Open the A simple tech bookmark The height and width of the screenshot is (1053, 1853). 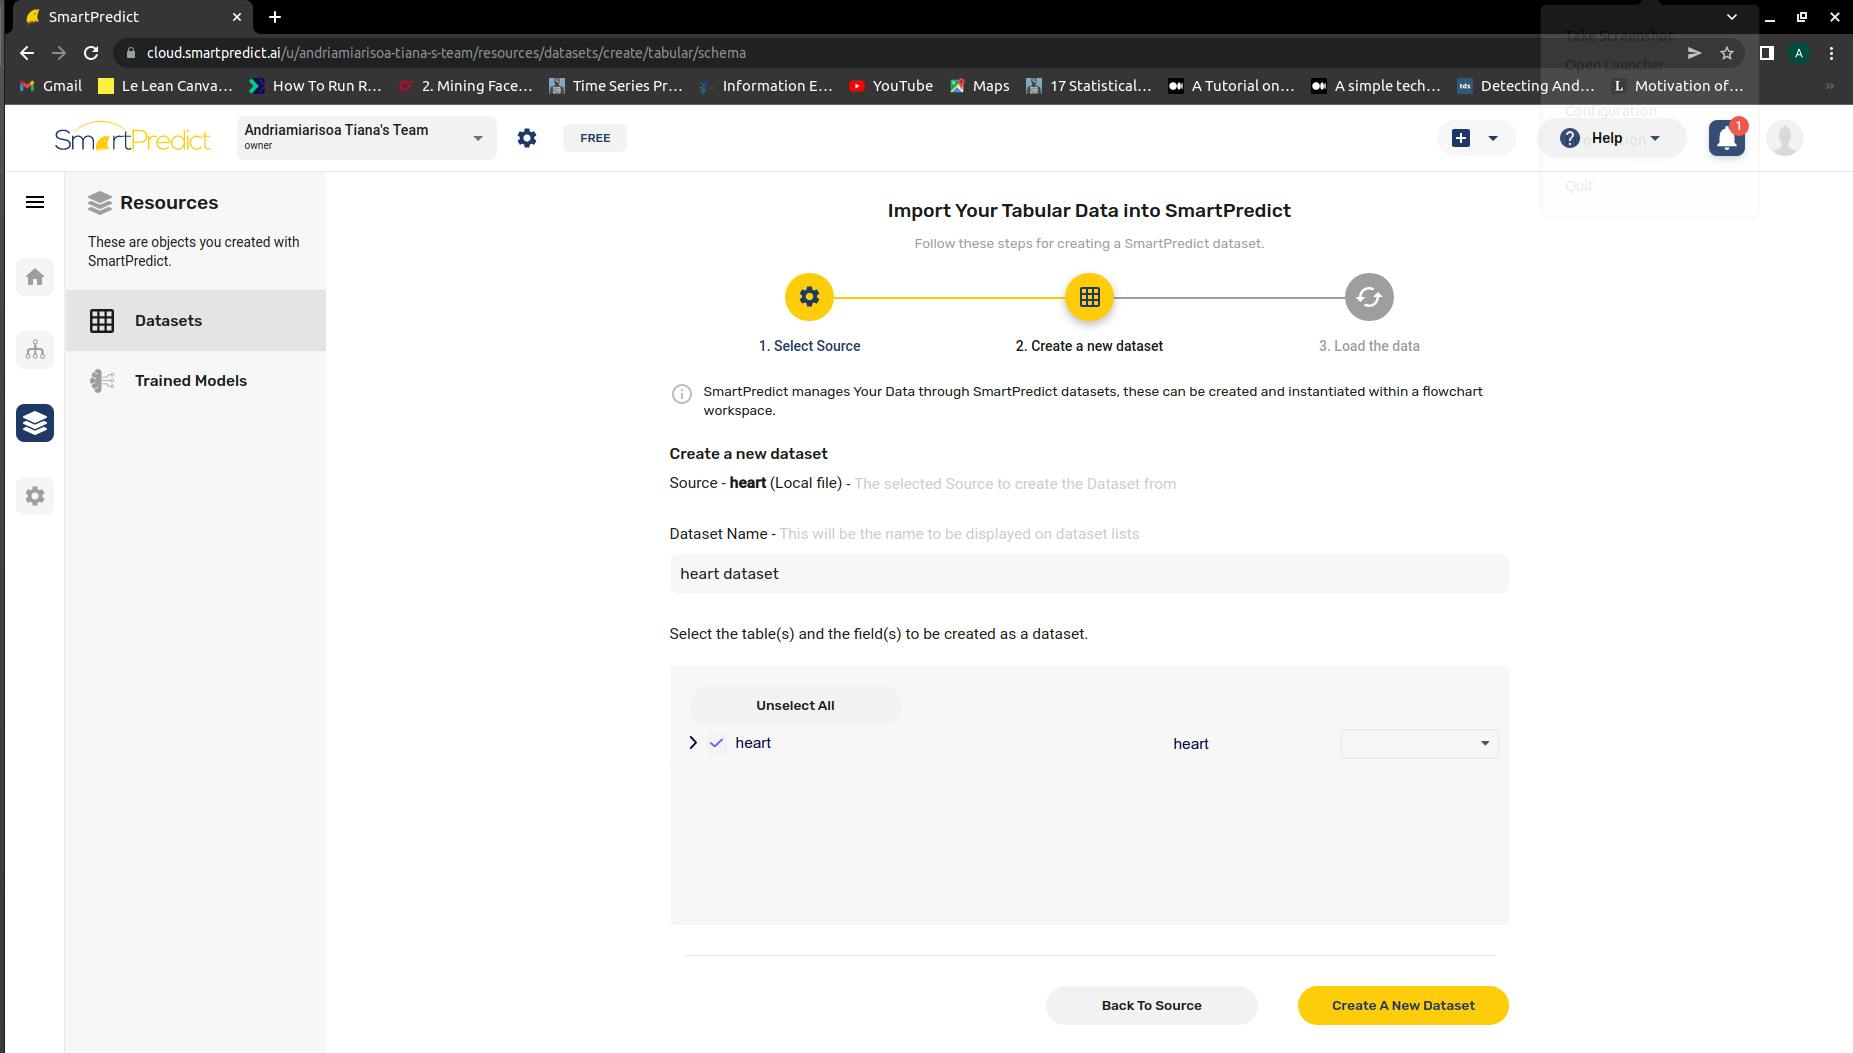click(x=1376, y=86)
